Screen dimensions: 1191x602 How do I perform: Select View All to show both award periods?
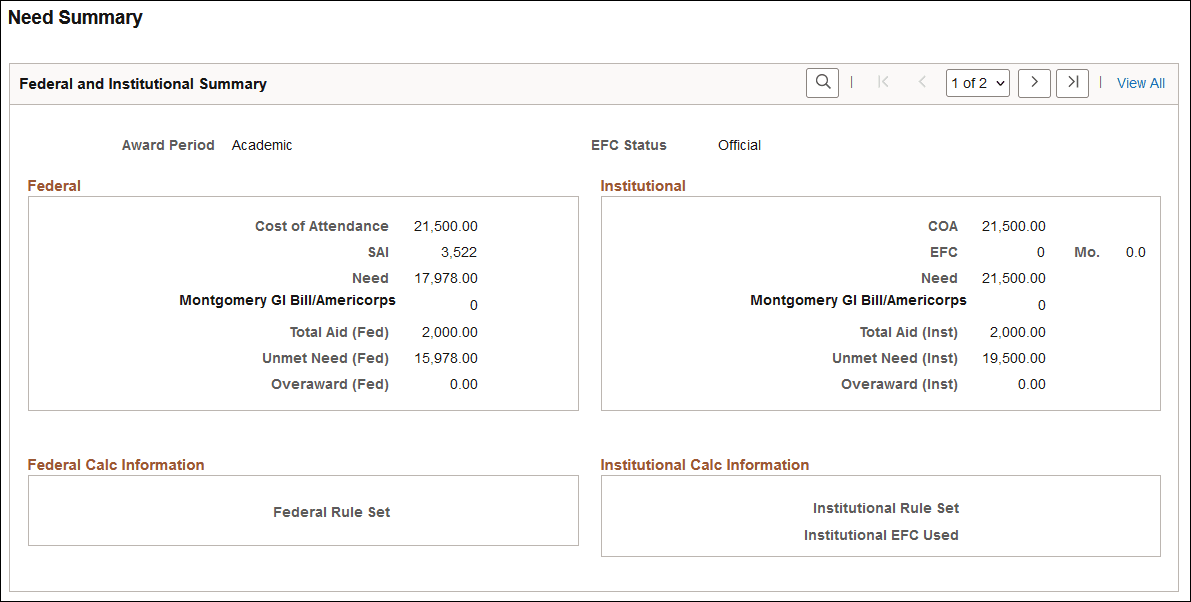click(1141, 83)
